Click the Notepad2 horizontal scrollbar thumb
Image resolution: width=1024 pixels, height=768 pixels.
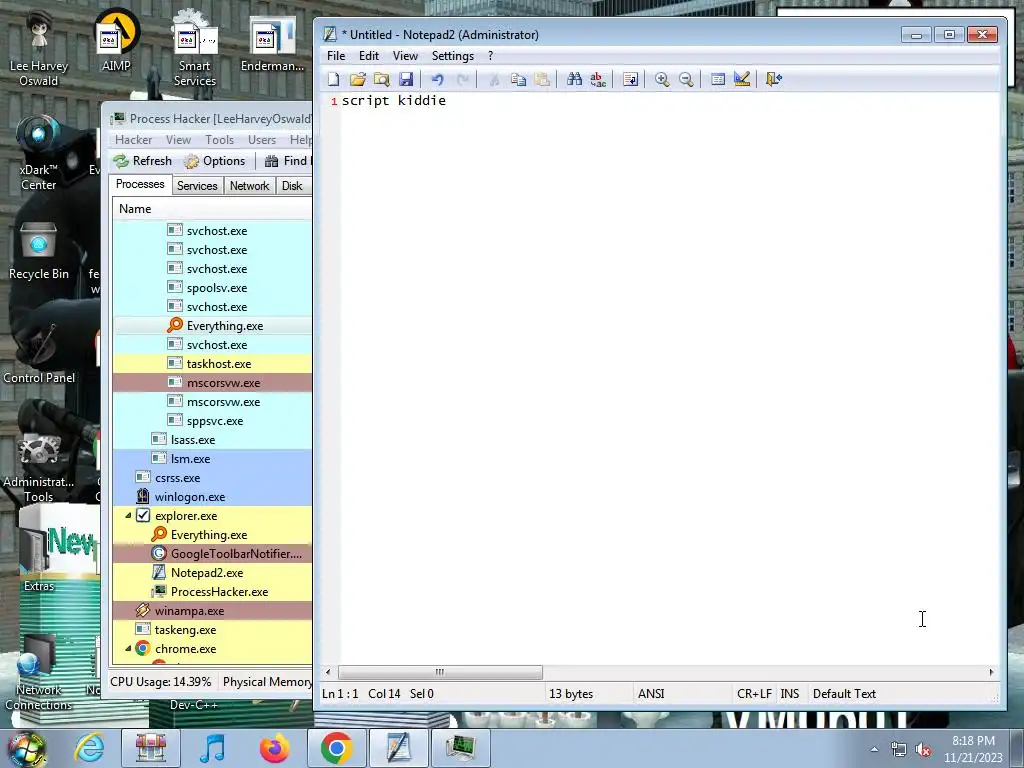[440, 672]
